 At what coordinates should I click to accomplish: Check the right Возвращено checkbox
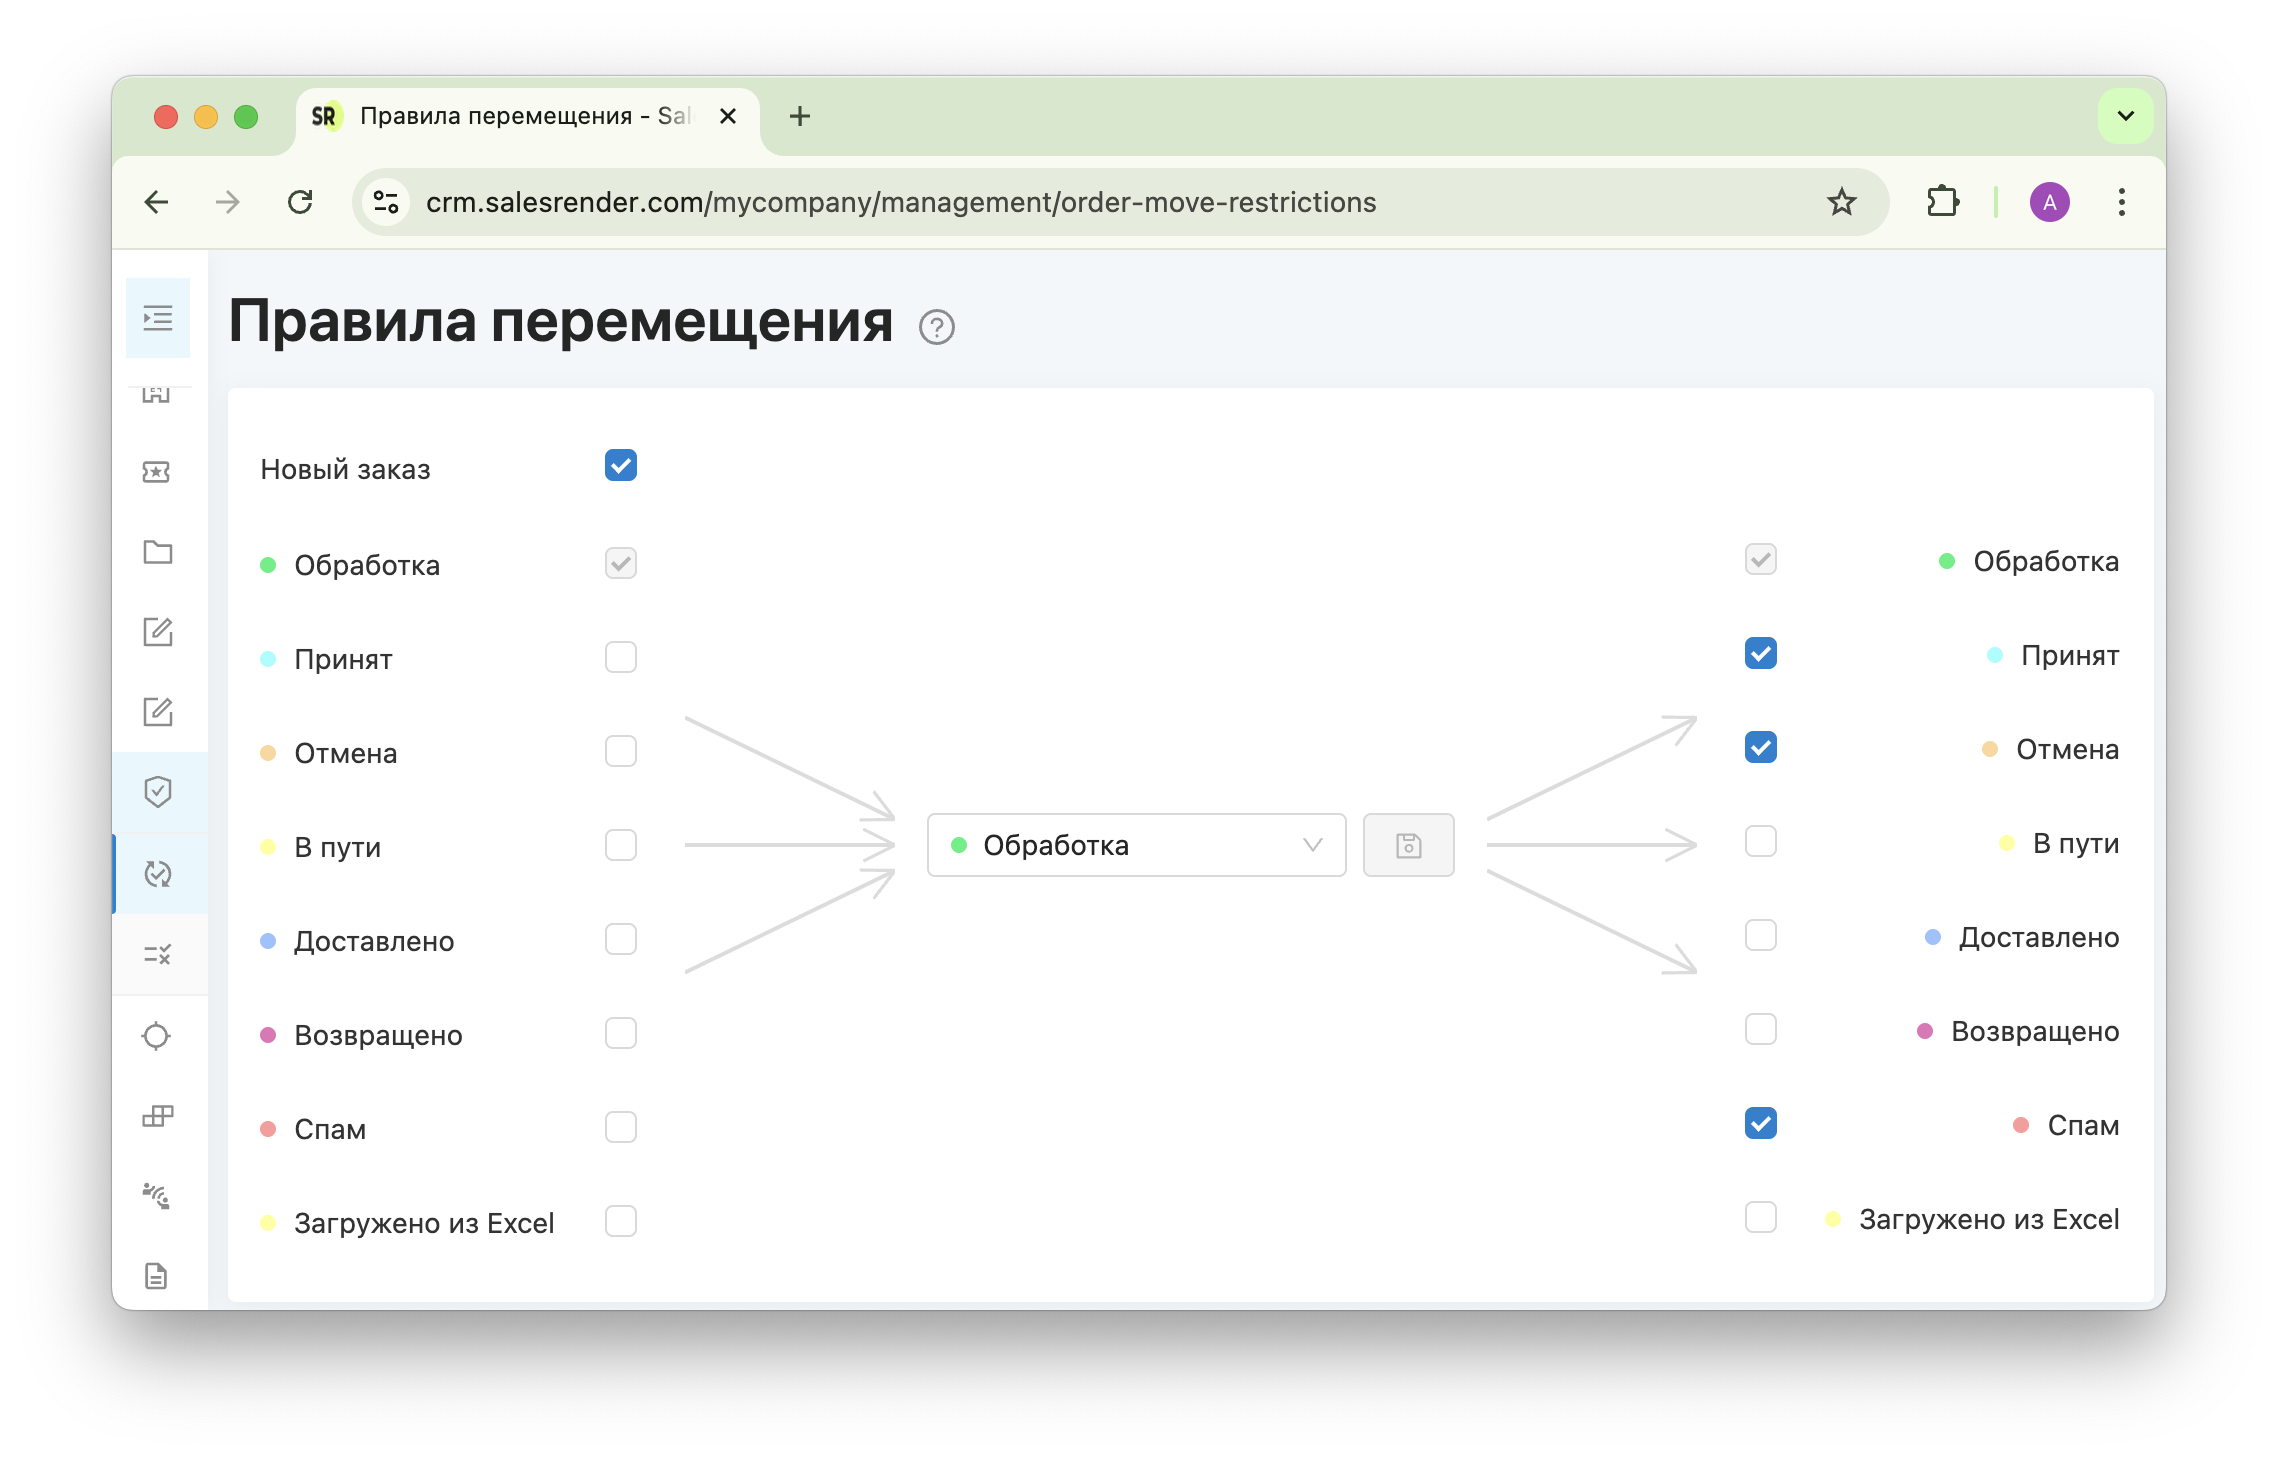[1761, 1029]
